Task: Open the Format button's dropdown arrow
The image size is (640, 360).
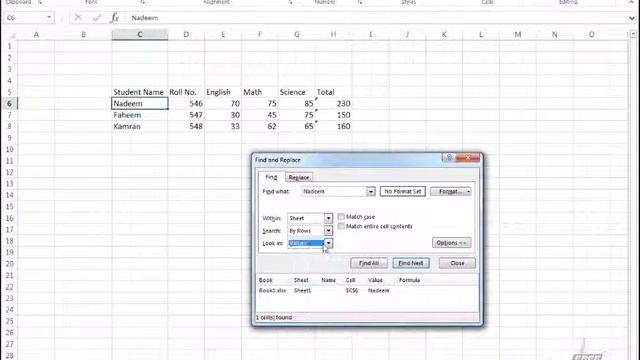Action: point(469,191)
